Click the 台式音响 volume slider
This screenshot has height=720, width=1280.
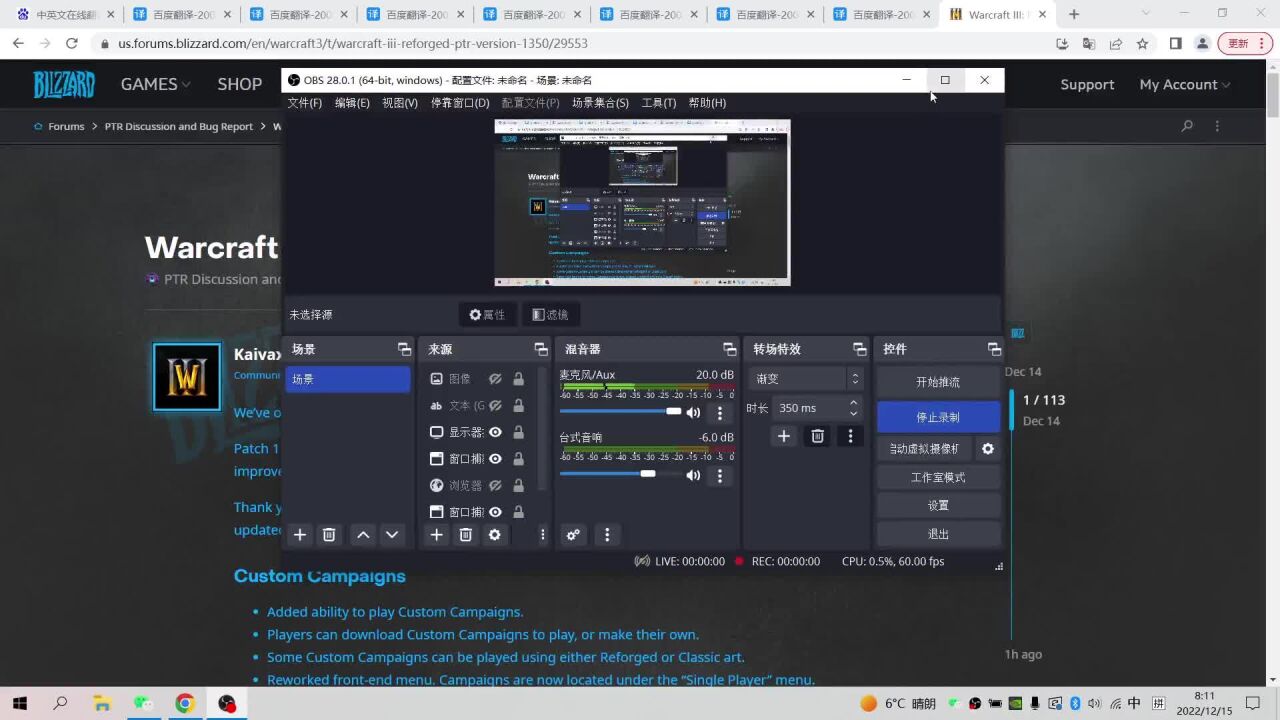pyautogui.click(x=620, y=474)
